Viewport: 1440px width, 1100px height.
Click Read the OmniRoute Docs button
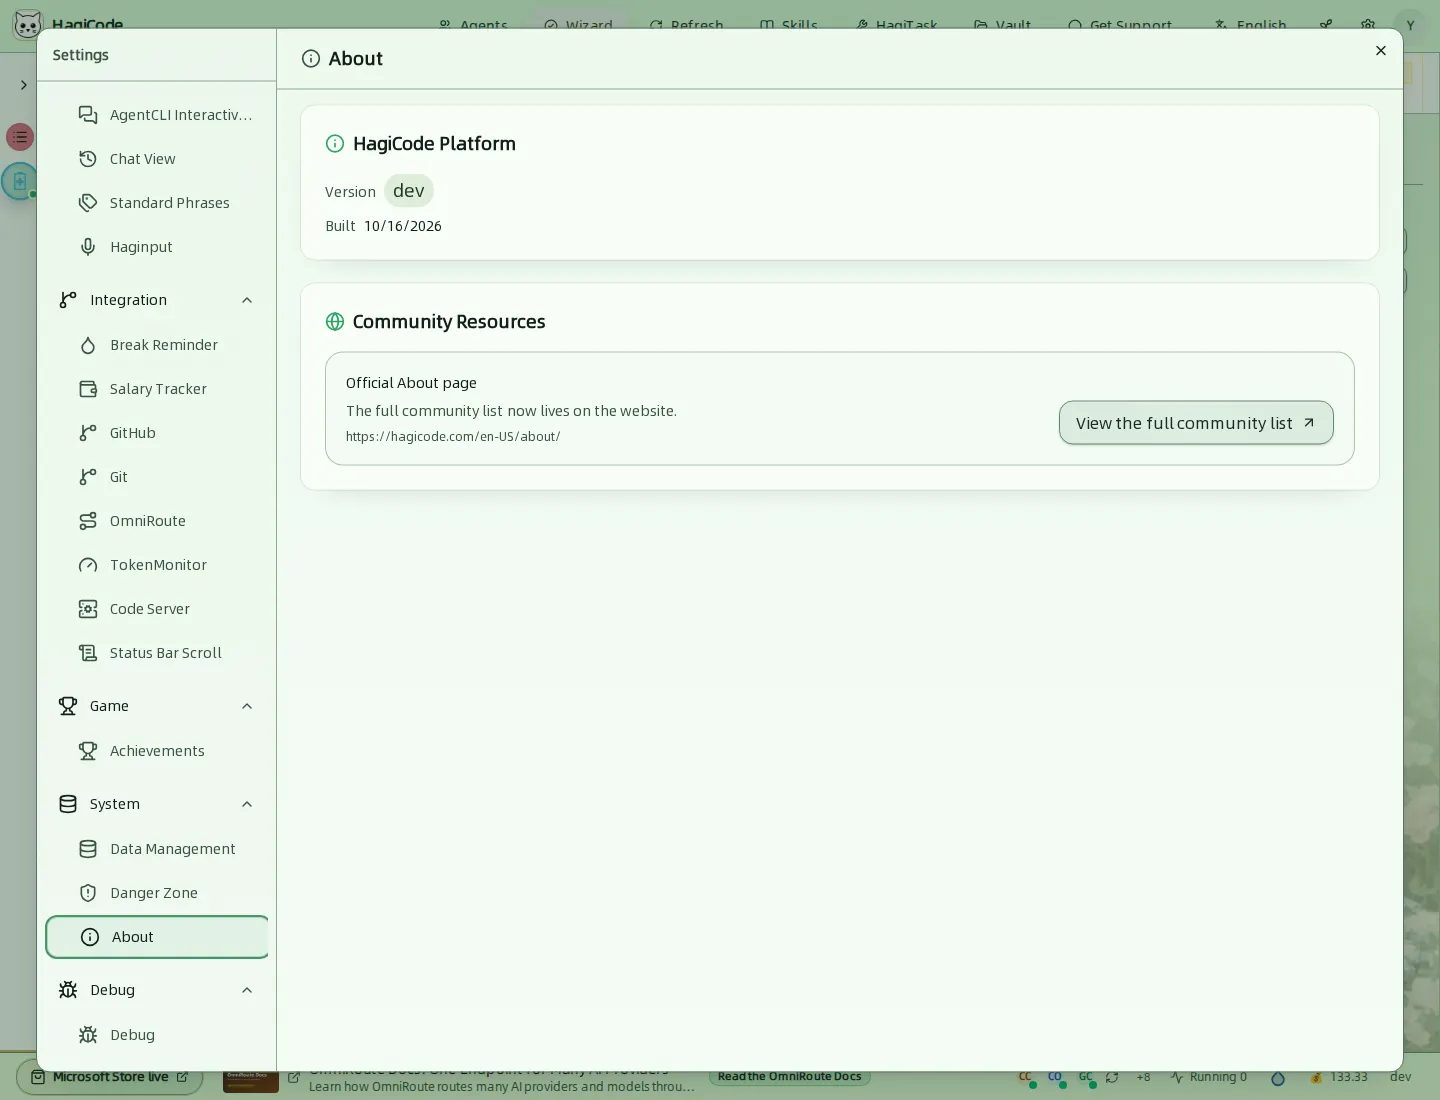[x=789, y=1077]
